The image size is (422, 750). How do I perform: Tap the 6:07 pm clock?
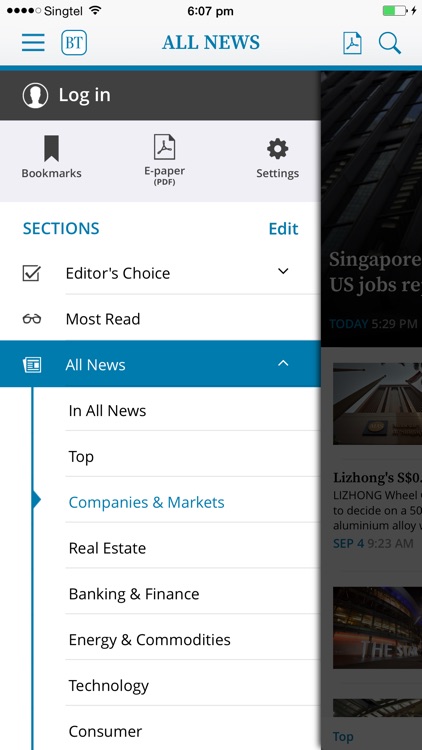click(x=211, y=11)
